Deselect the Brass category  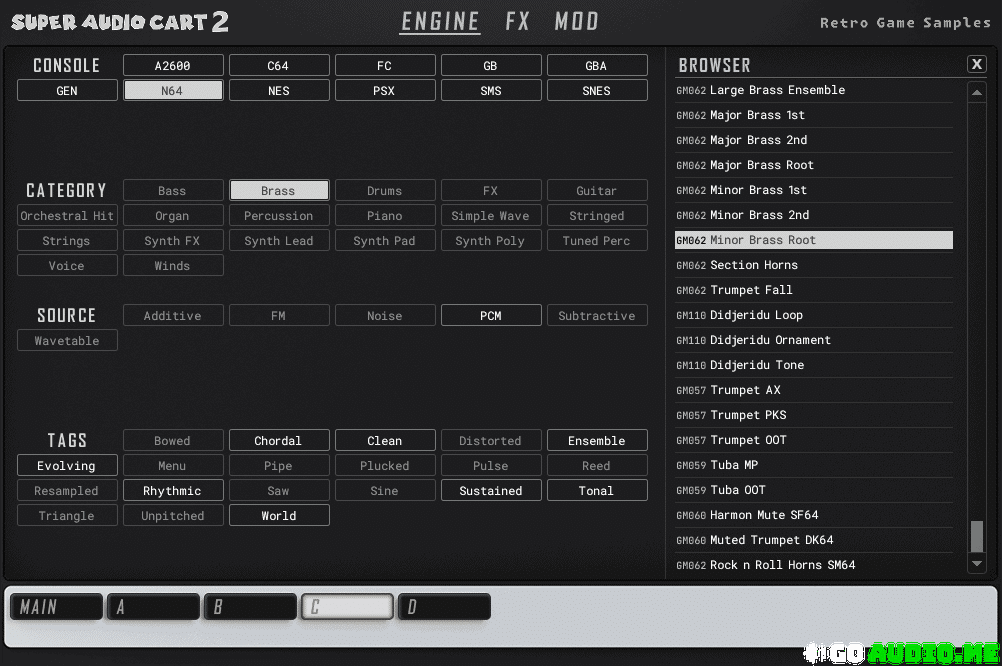pos(278,191)
